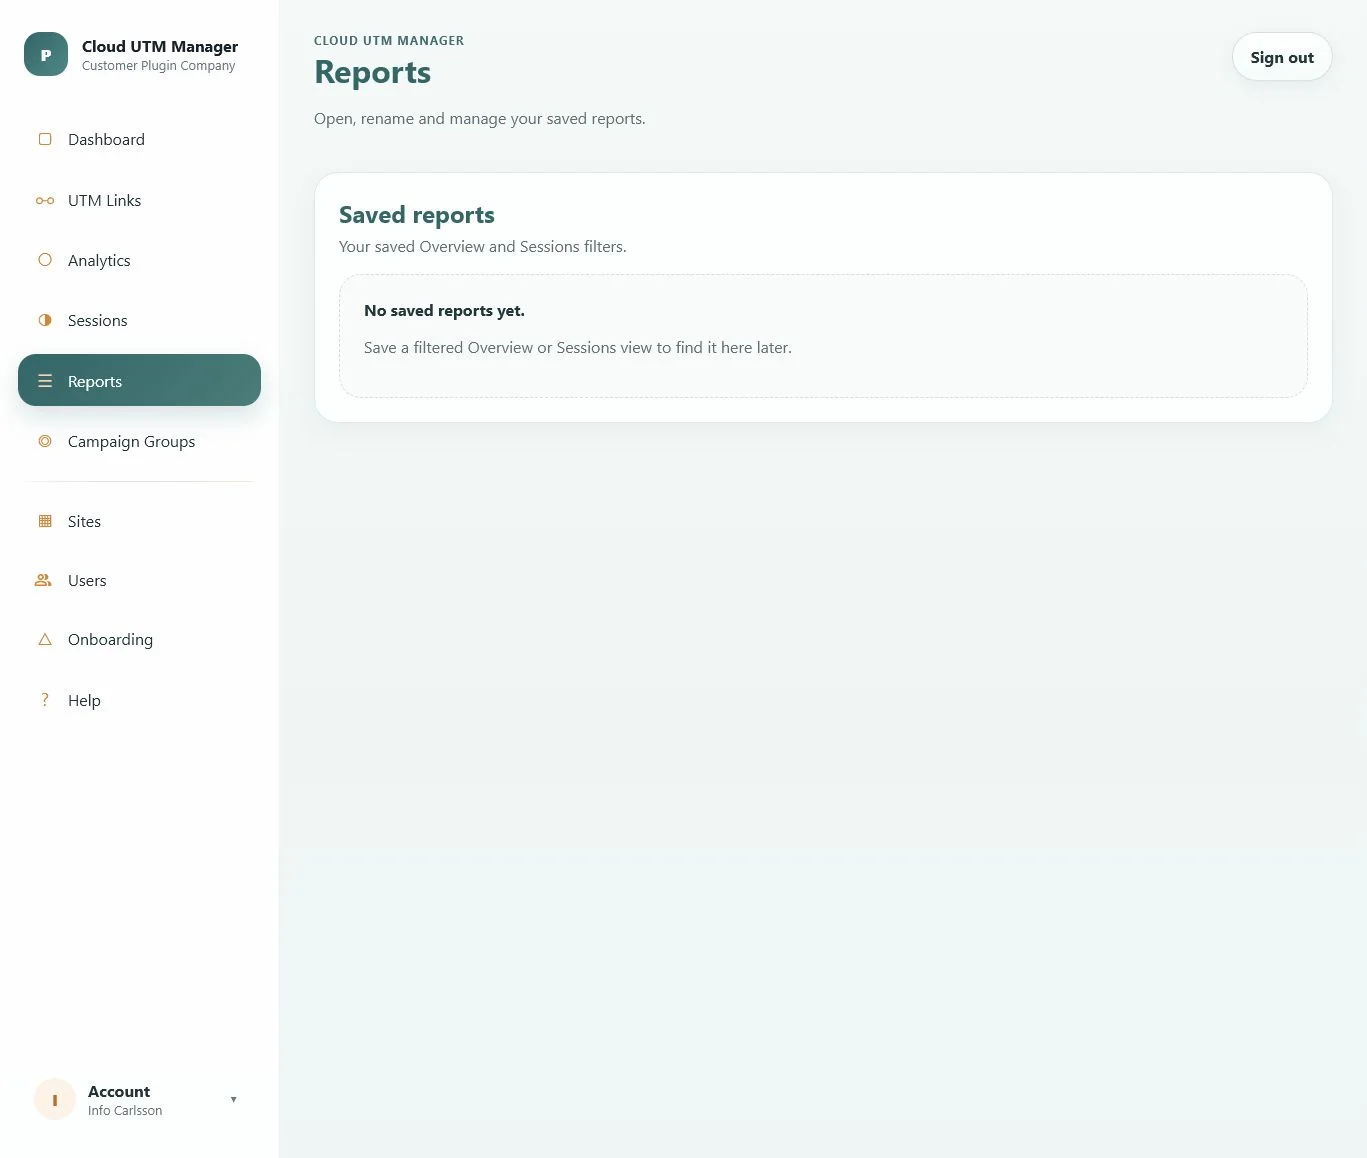Click the Cloud UTM Manager title text
Screen dimensions: 1367x1158
coord(160,46)
